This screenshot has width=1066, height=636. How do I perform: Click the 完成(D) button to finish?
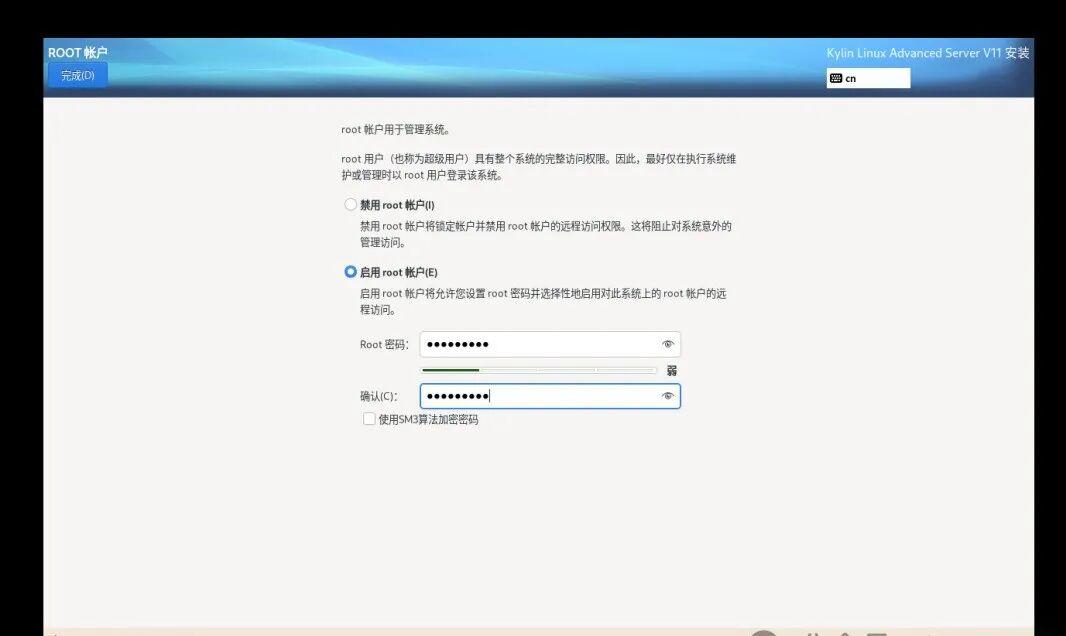point(76,74)
